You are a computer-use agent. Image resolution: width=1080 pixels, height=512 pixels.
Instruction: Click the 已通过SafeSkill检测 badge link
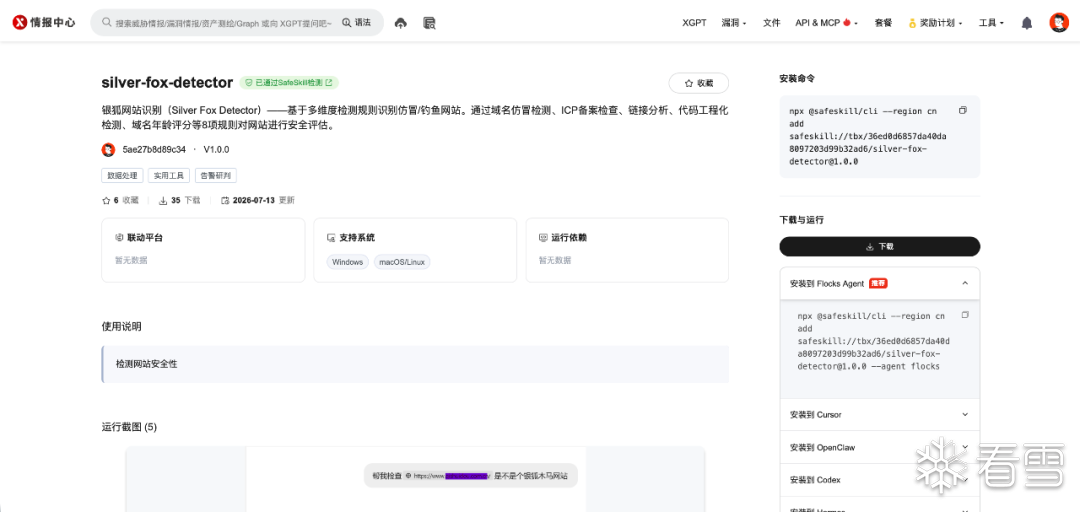(289, 83)
